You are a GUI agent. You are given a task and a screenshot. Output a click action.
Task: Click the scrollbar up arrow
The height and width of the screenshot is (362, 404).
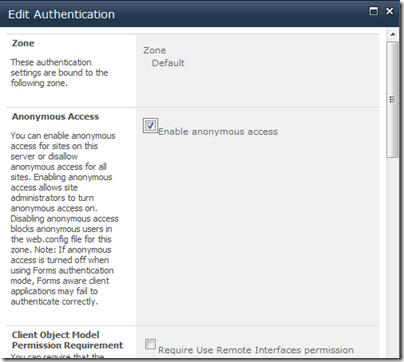coord(393,34)
